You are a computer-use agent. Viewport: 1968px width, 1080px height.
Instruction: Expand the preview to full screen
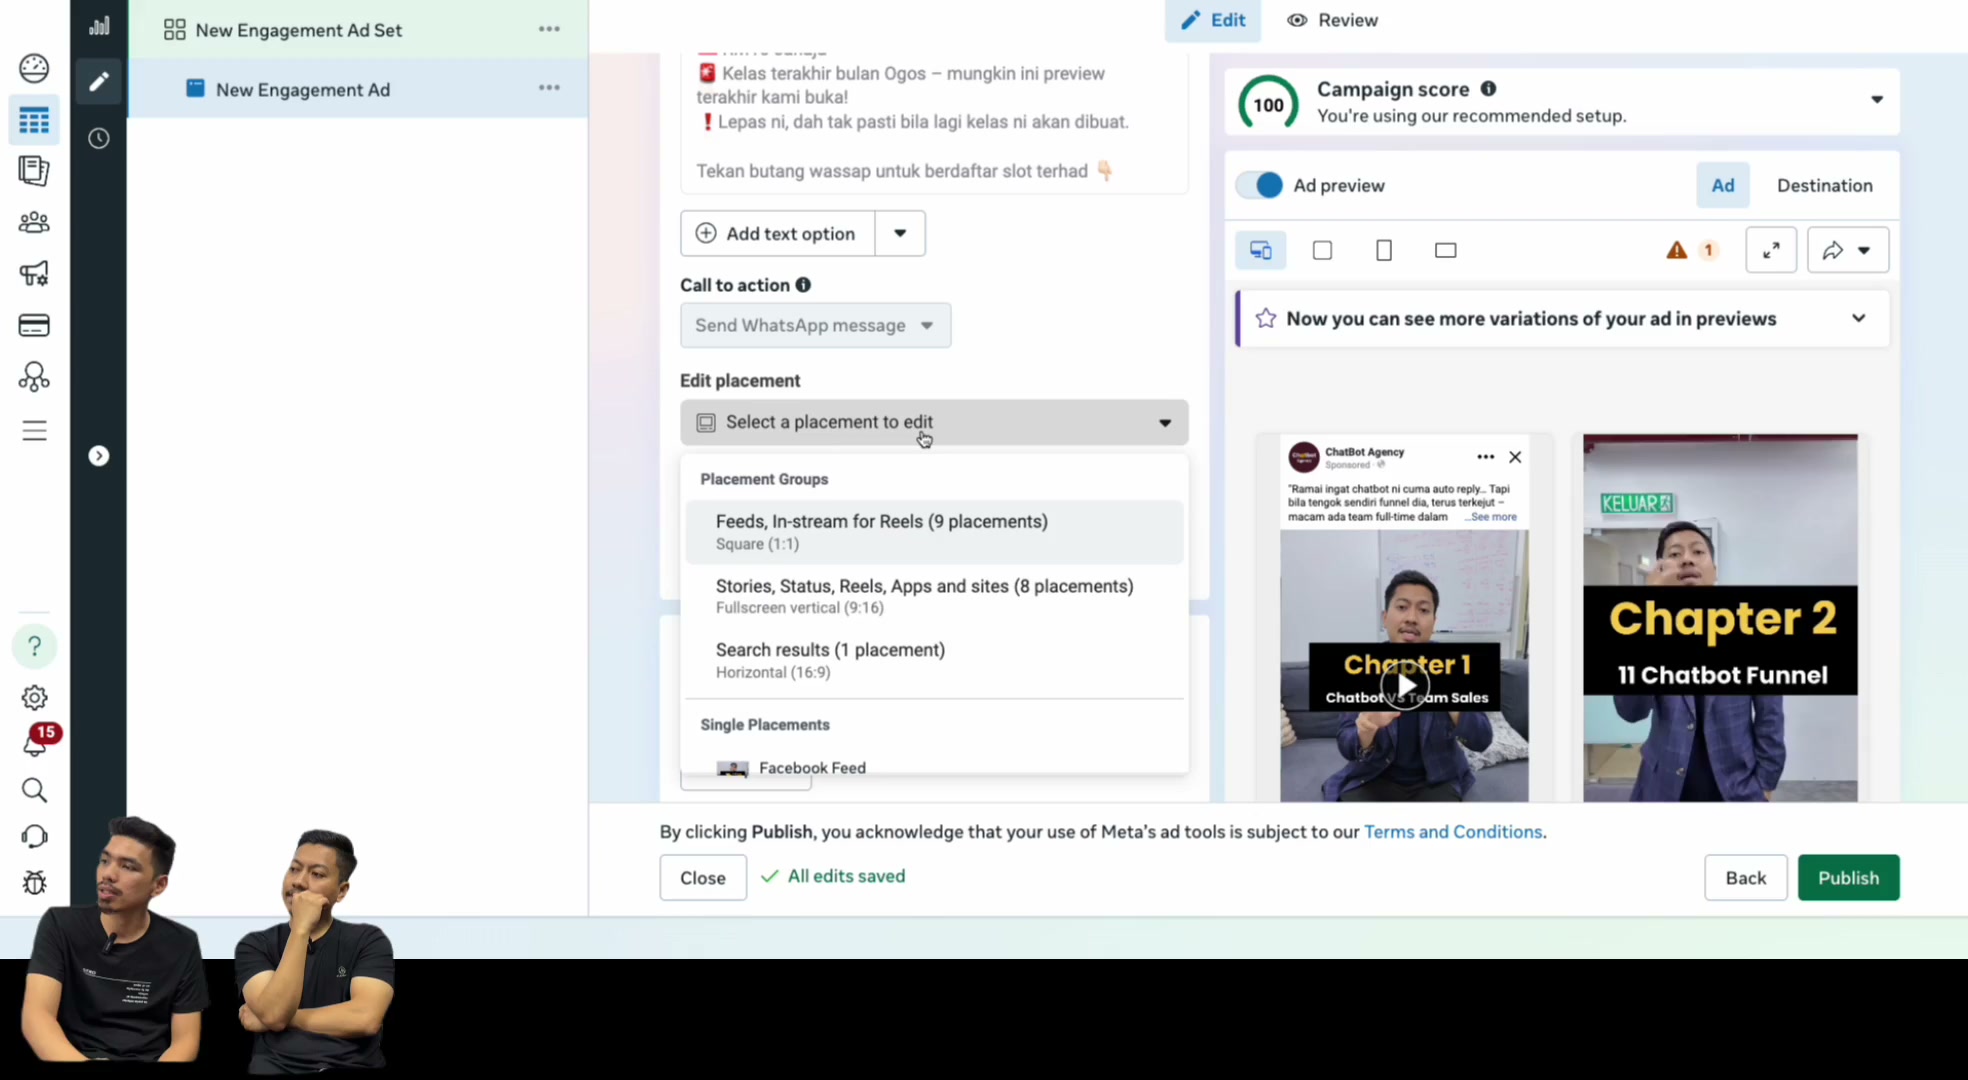(x=1771, y=250)
